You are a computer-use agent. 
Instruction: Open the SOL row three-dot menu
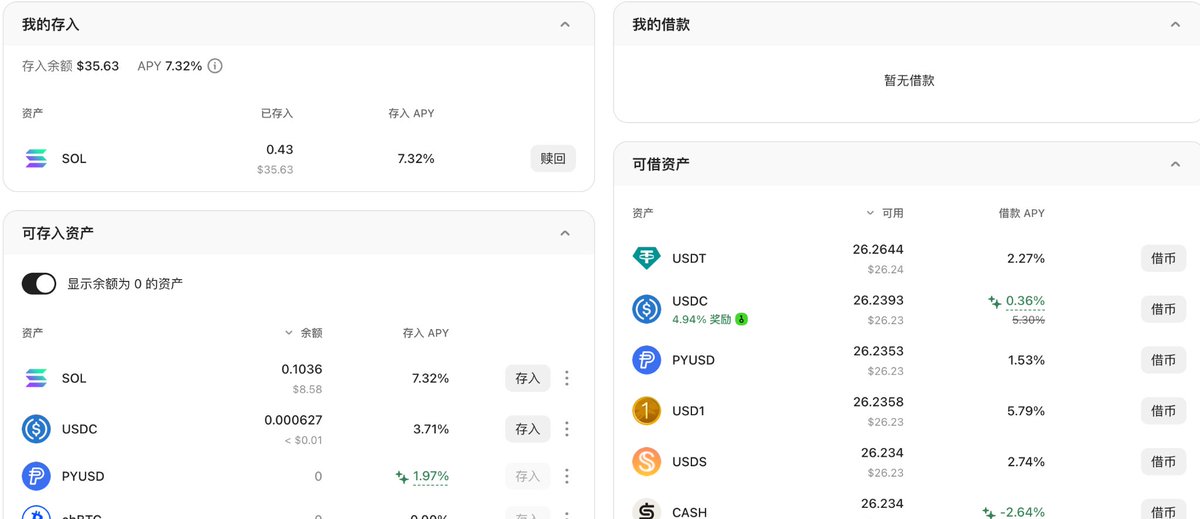567,378
